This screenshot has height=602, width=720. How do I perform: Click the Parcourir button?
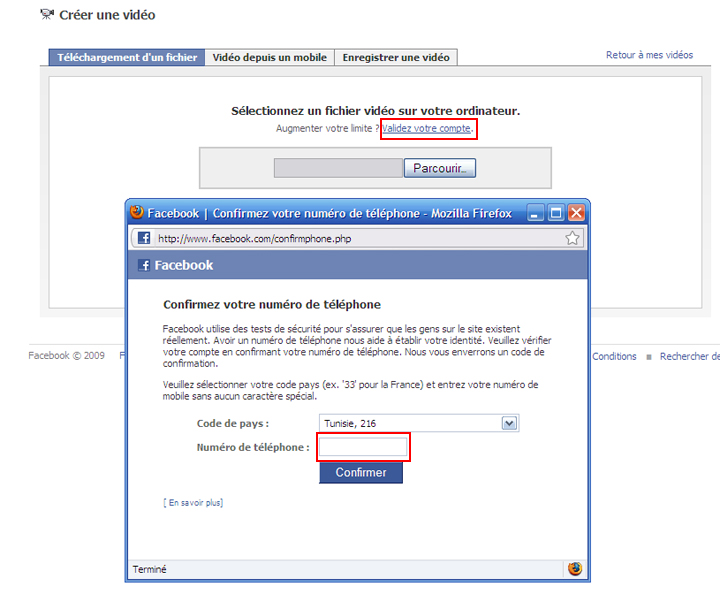(439, 168)
